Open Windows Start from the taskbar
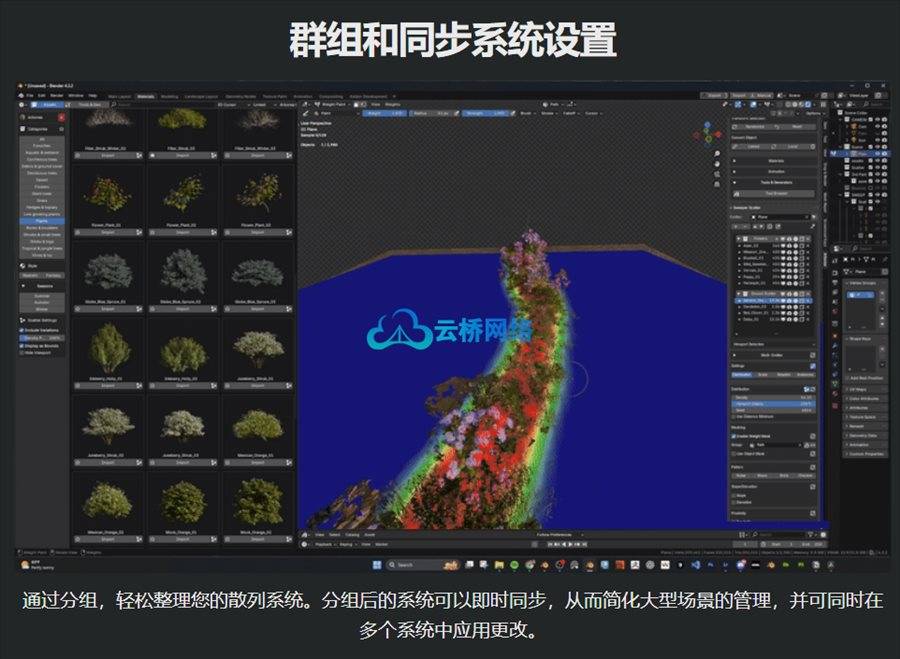This screenshot has height=659, width=900. (377, 565)
